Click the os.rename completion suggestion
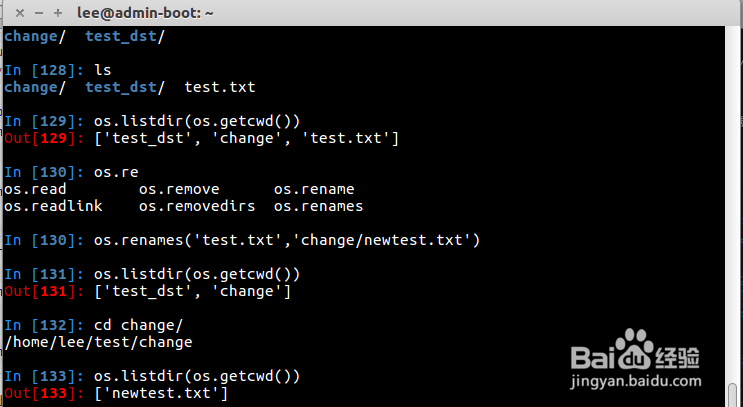This screenshot has width=743, height=407. [x=314, y=189]
